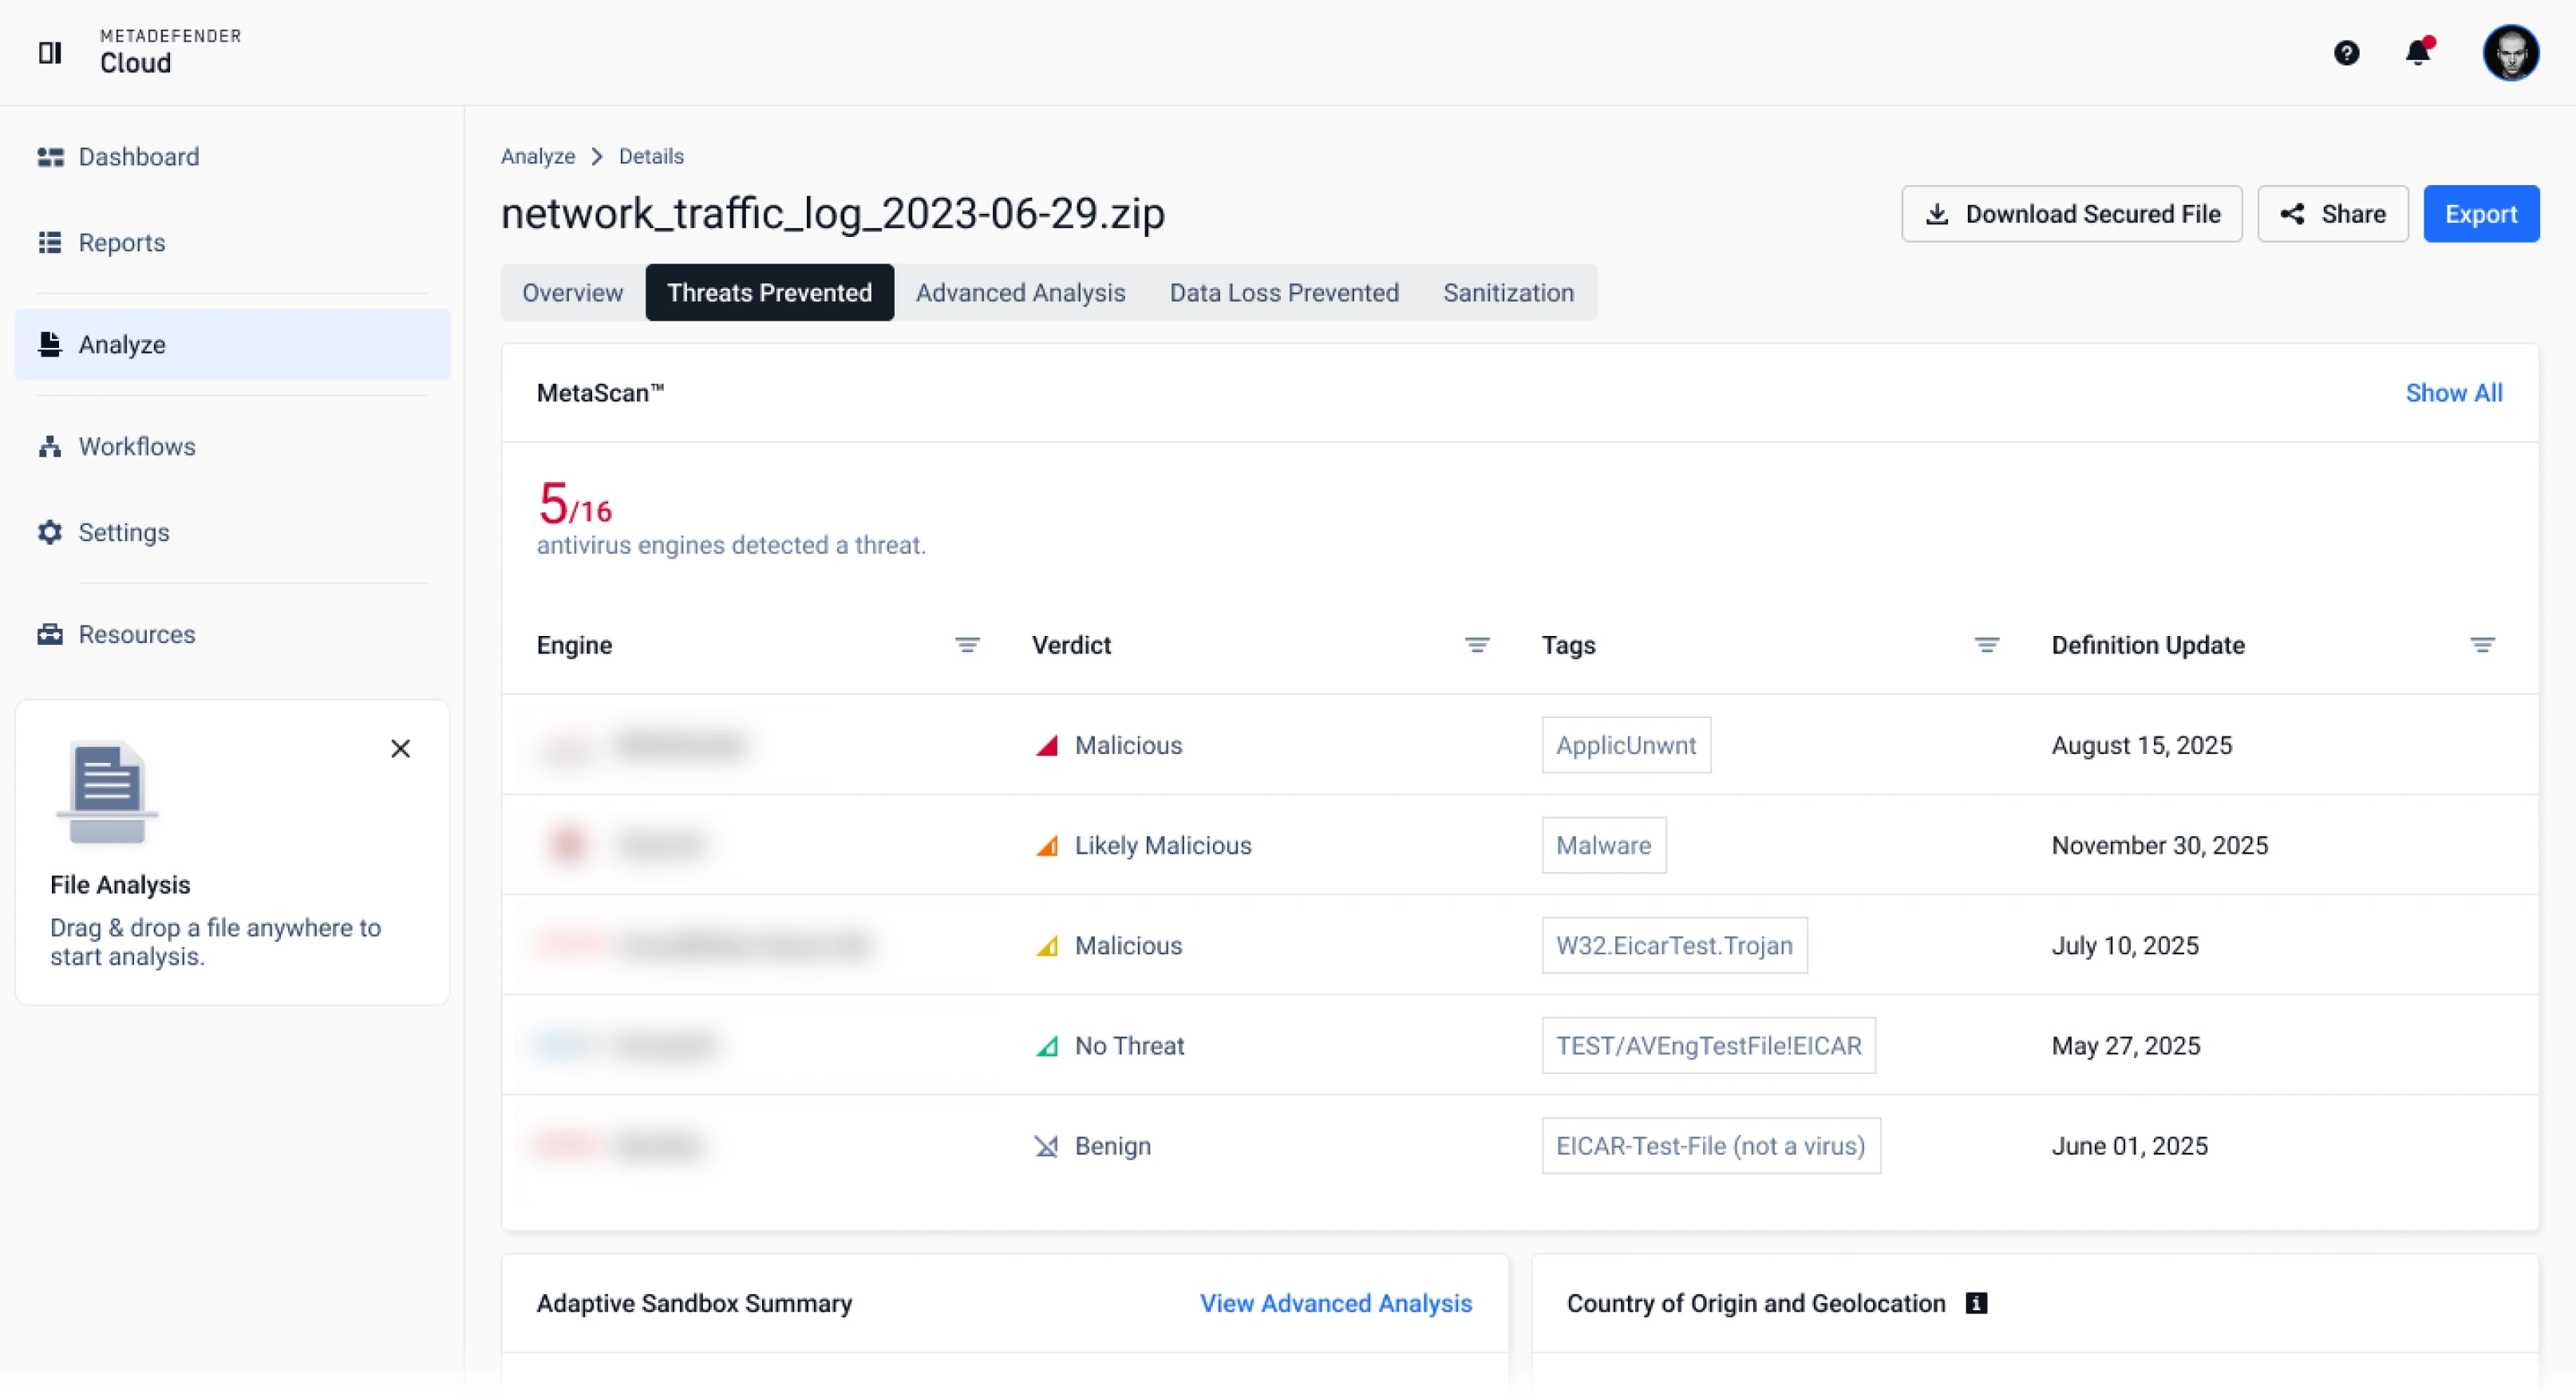Click the Download Secured File button

point(2071,214)
